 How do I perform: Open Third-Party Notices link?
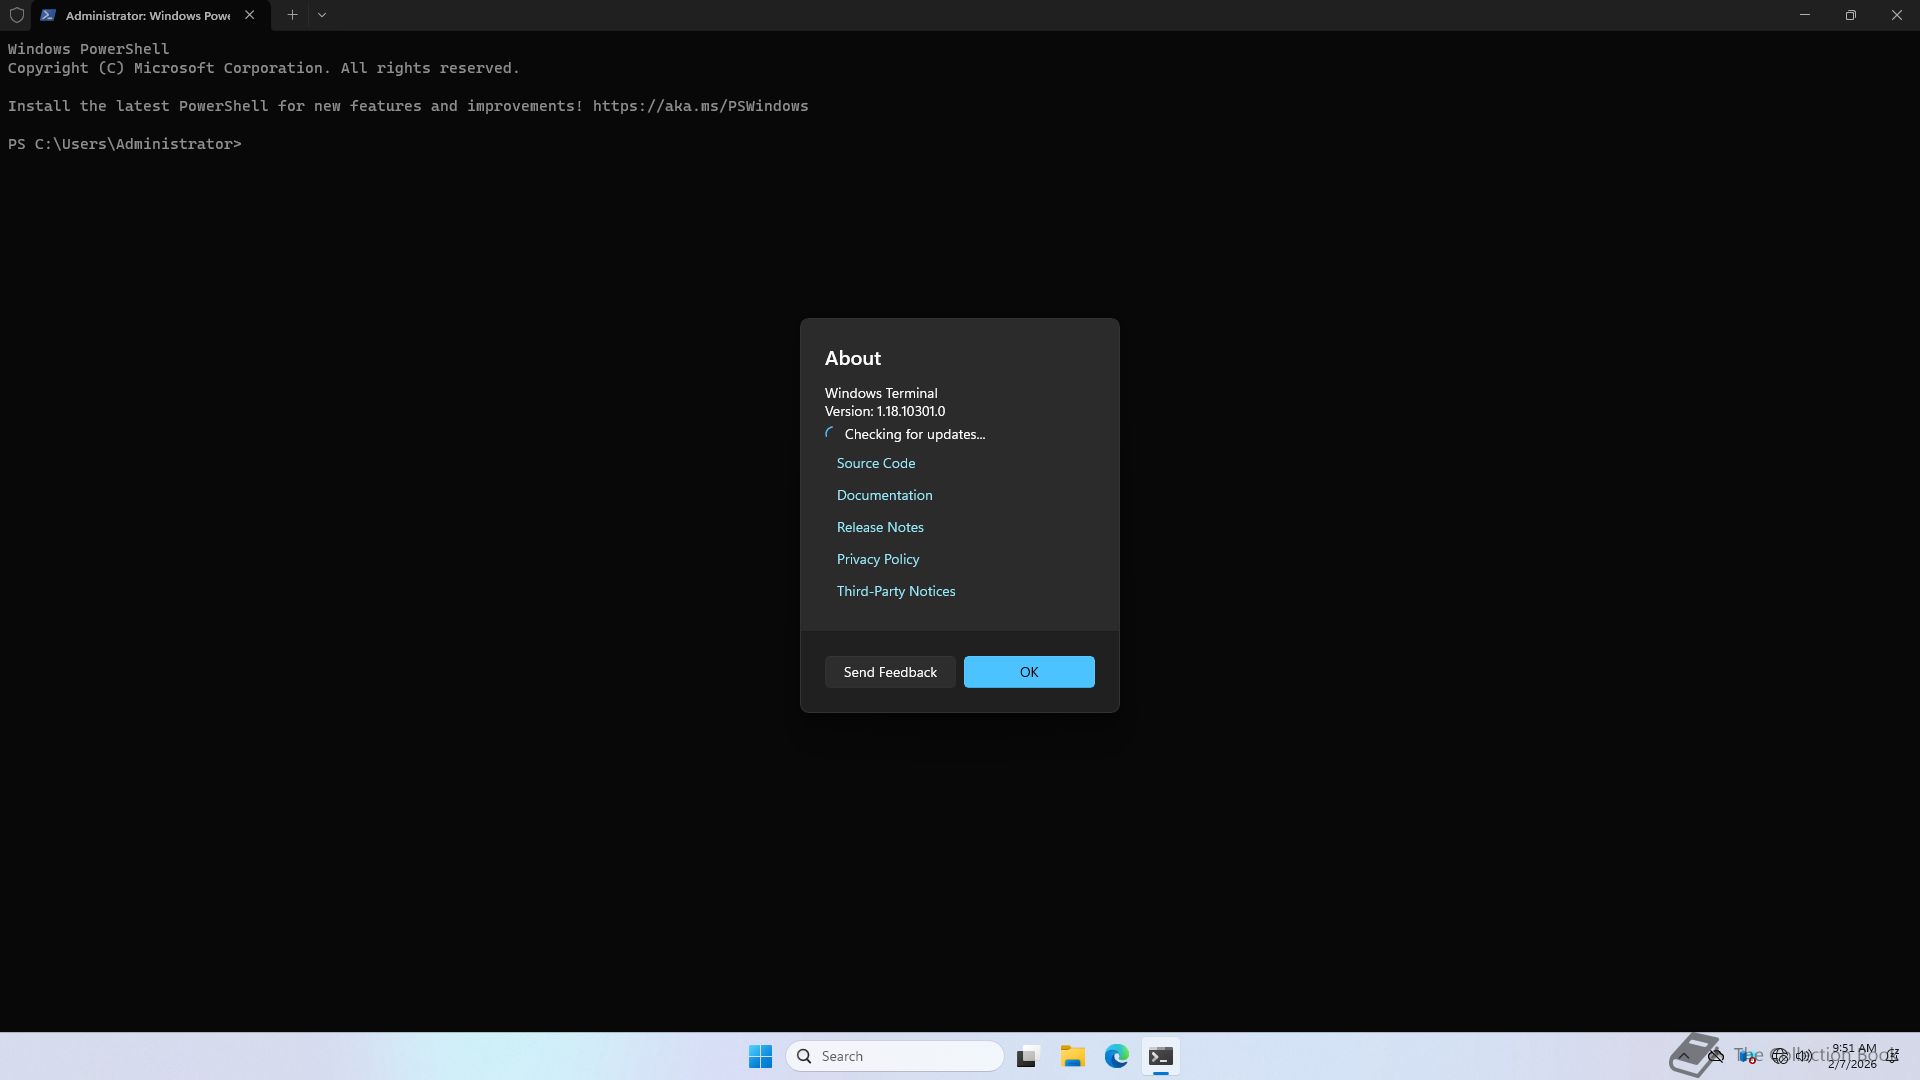pyautogui.click(x=895, y=591)
